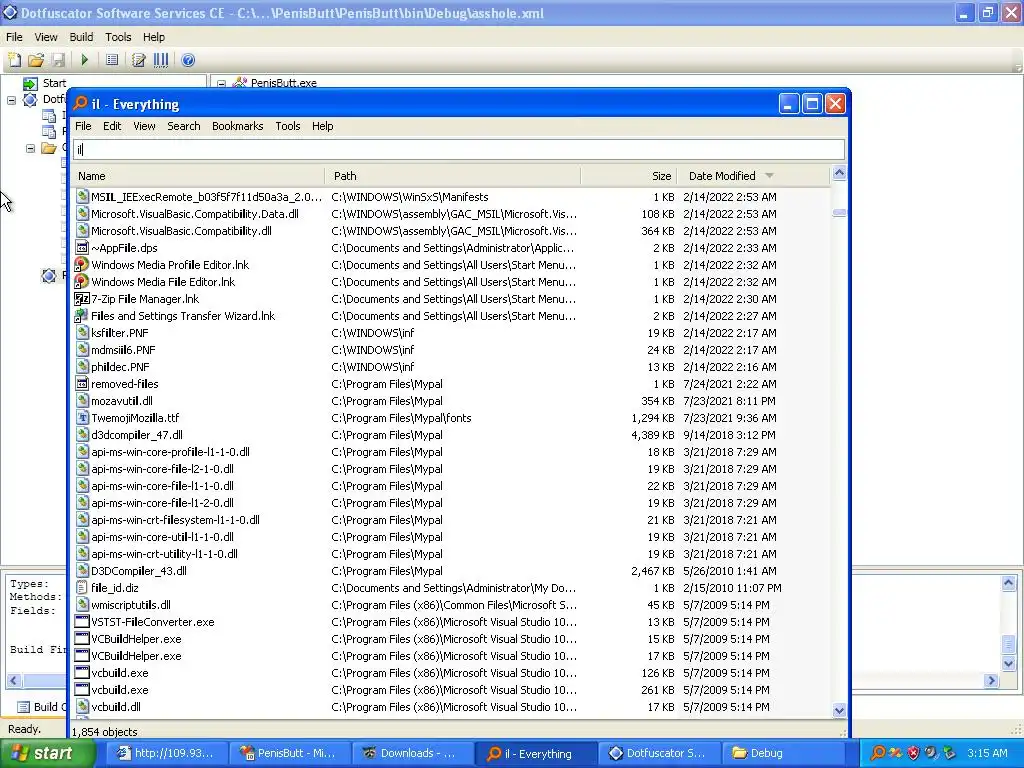Open Build menu in Dotfuscator window
1024x768 pixels.
tap(81, 37)
